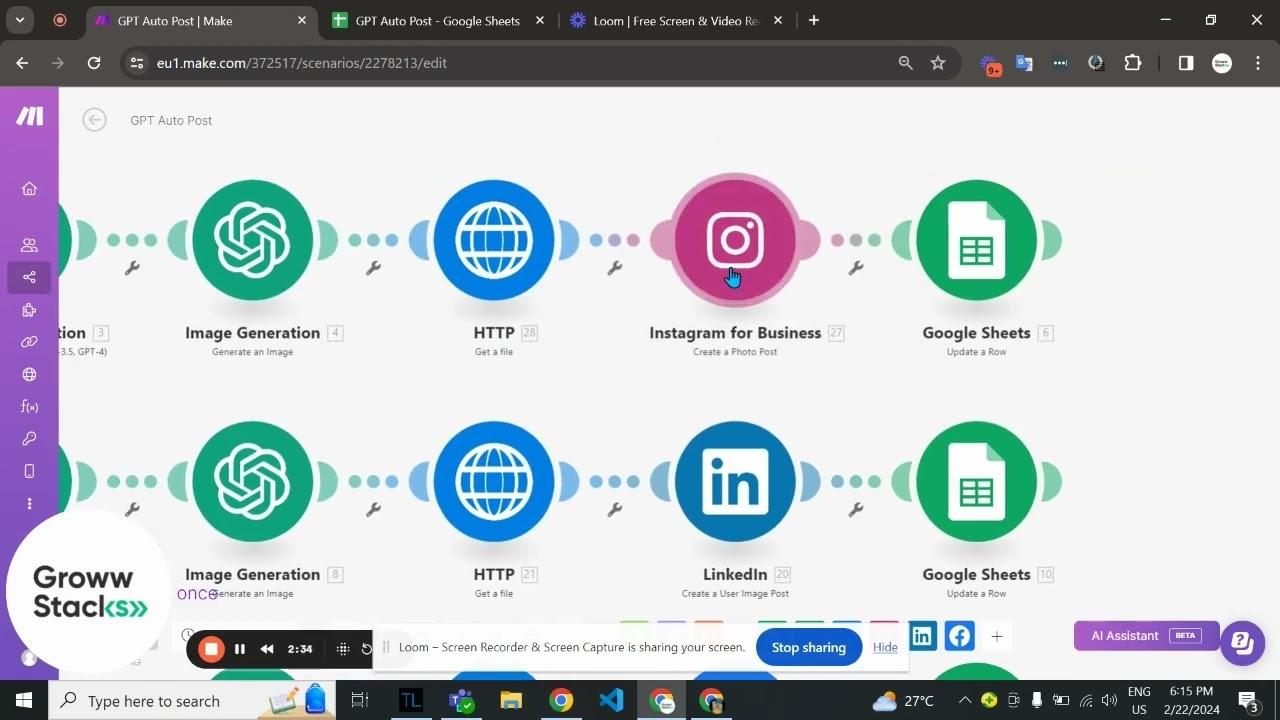The height and width of the screenshot is (720, 1280).
Task: Open the help chat bubble
Action: [1242, 642]
